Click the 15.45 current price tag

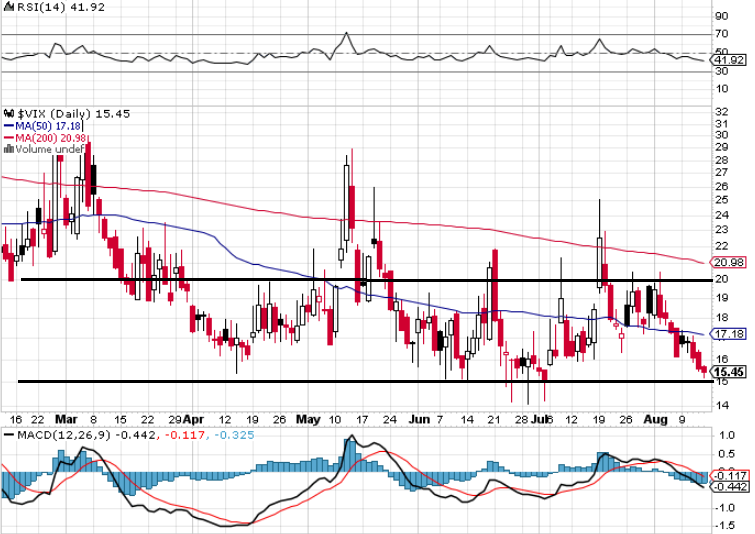point(725,372)
